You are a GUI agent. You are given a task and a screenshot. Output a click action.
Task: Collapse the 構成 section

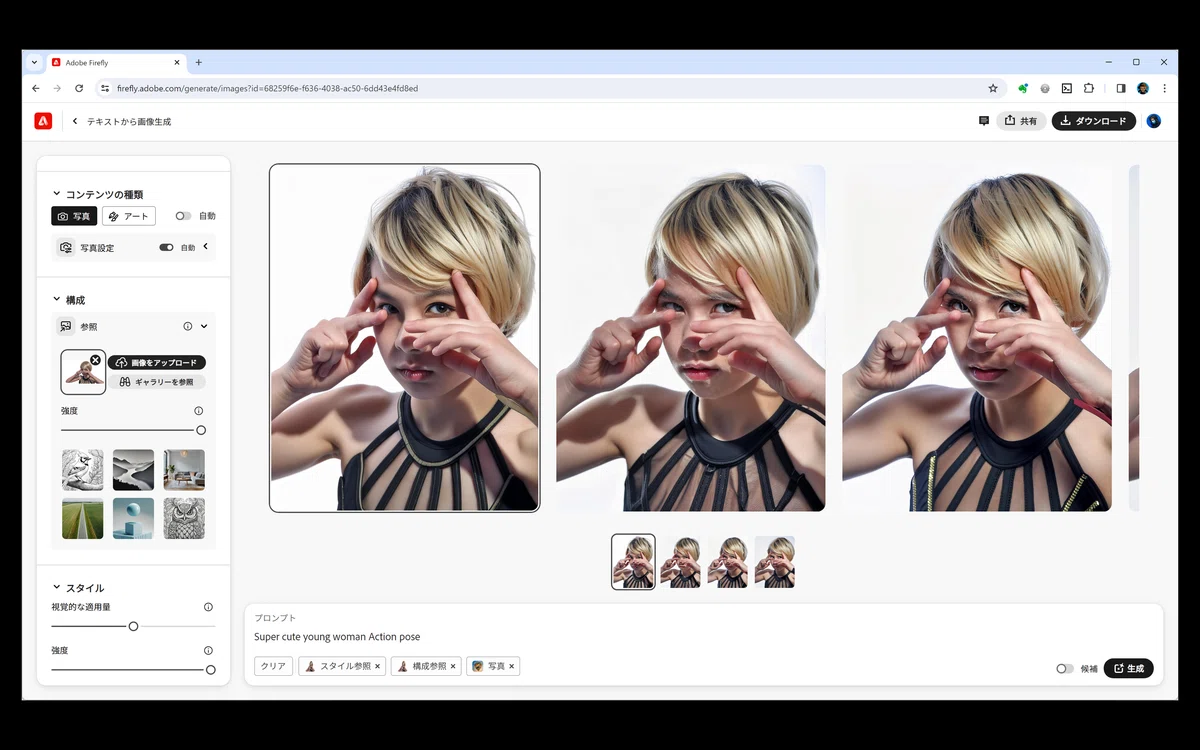click(57, 299)
